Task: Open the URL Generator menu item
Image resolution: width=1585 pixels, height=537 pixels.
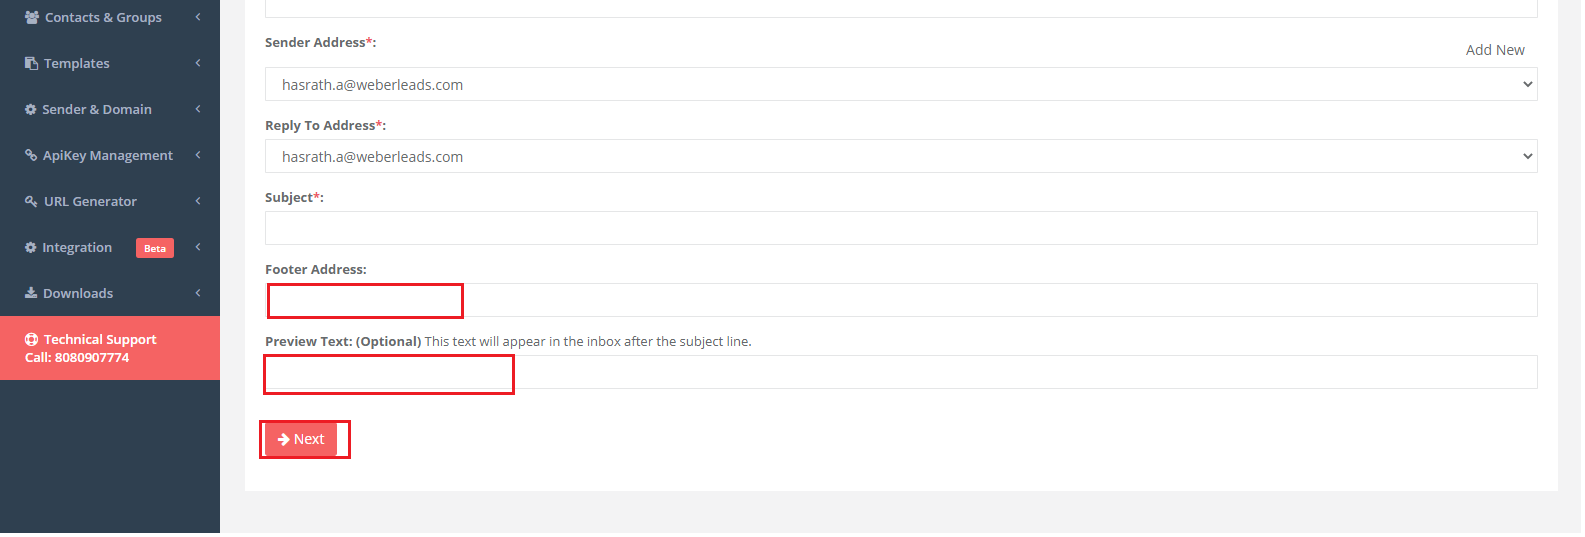Action: [x=90, y=202]
